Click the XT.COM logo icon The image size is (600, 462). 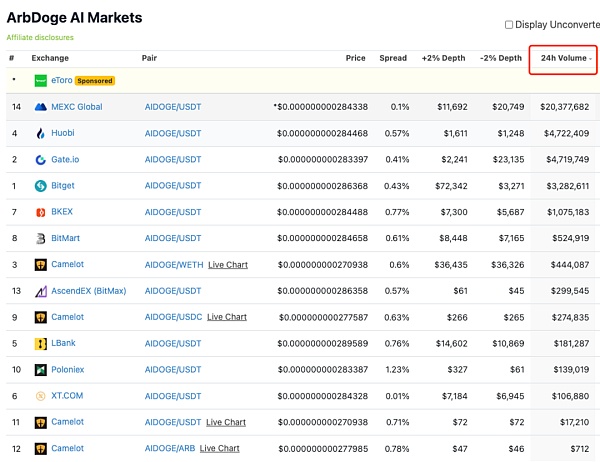41,396
